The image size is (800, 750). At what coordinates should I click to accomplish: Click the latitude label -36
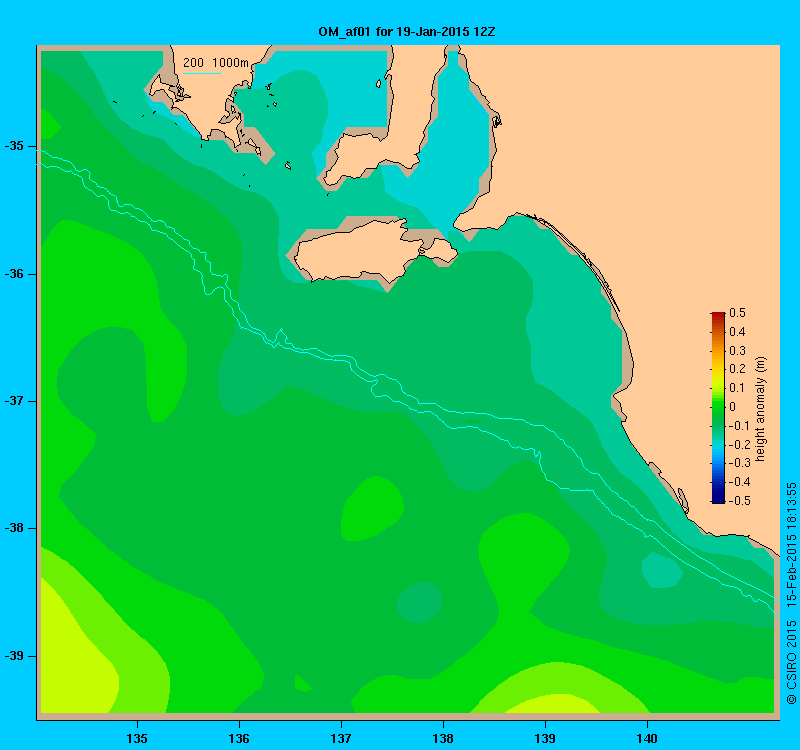pyautogui.click(x=14, y=274)
